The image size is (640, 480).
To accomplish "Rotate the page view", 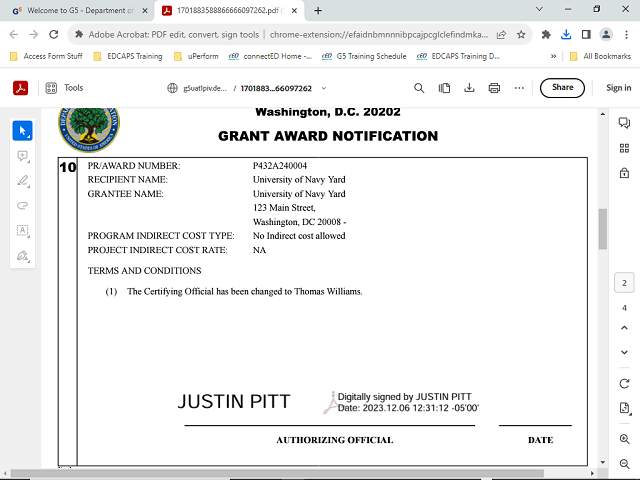I will tap(624, 384).
